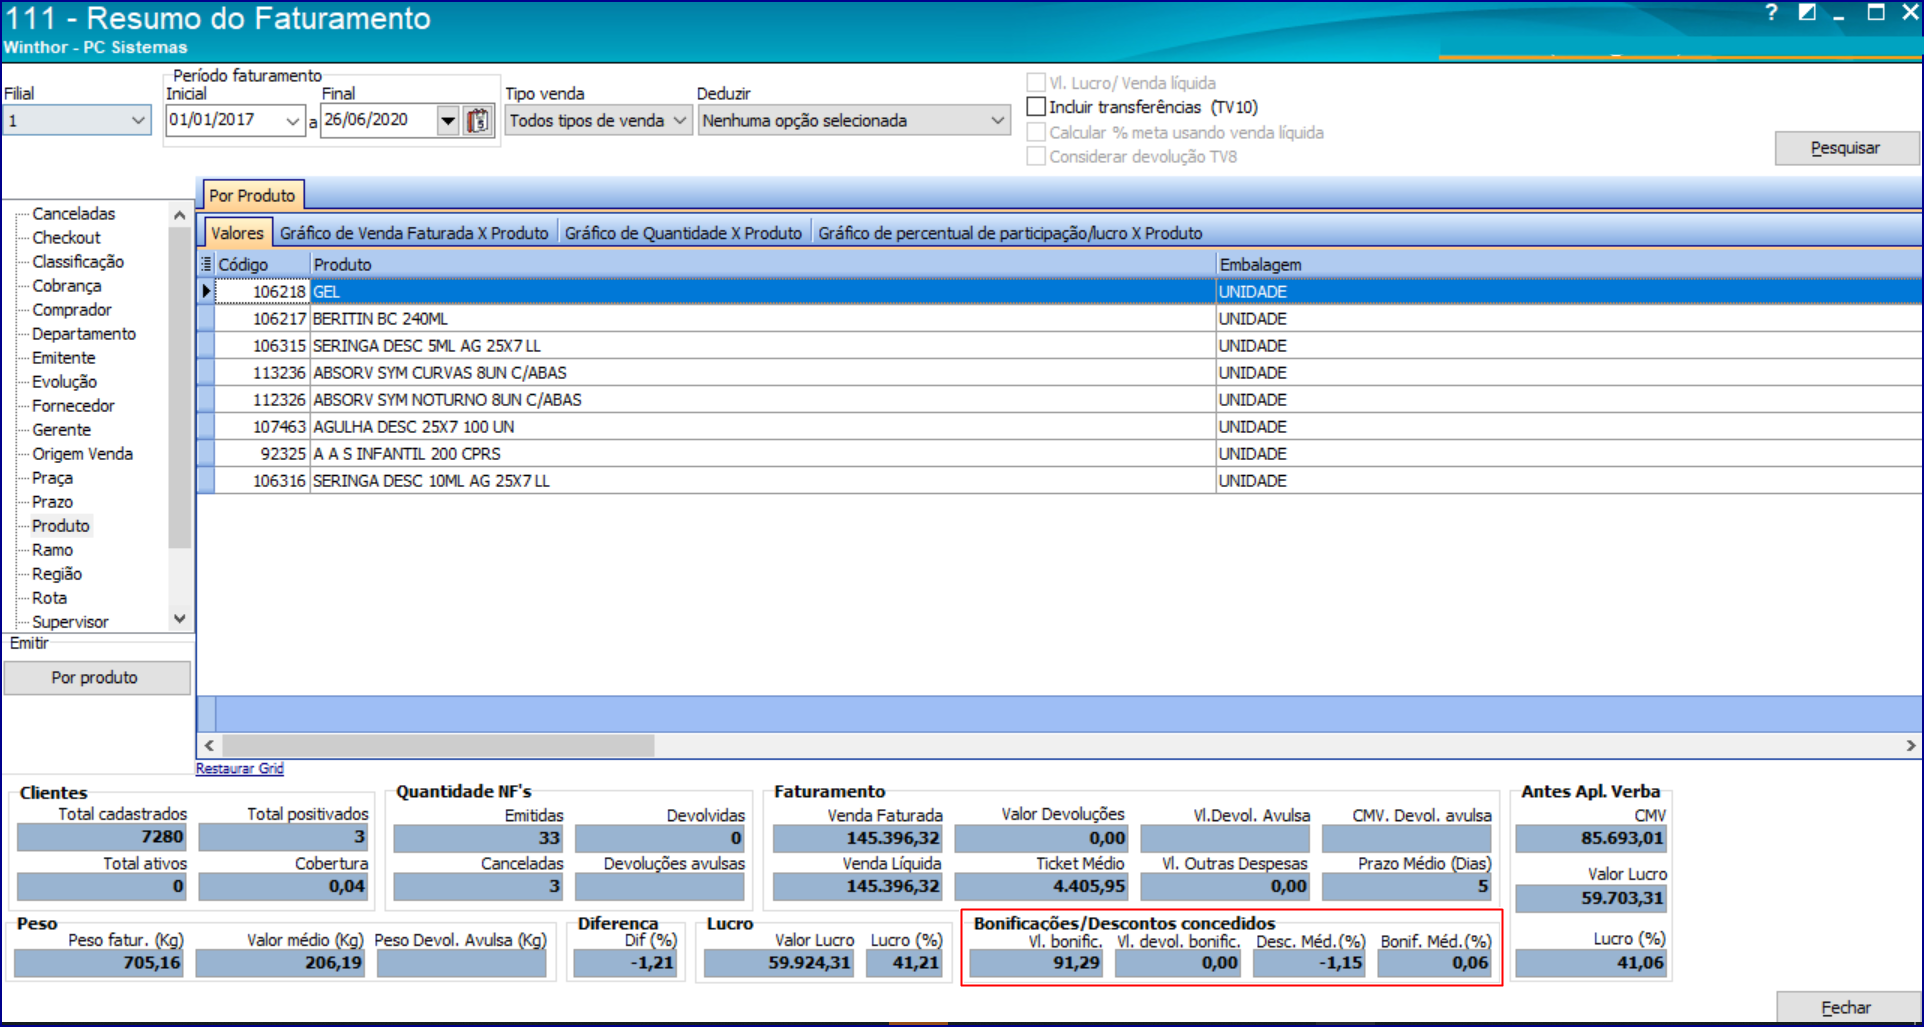Select Região in the tree list
The width and height of the screenshot is (1924, 1027).
tap(56, 573)
